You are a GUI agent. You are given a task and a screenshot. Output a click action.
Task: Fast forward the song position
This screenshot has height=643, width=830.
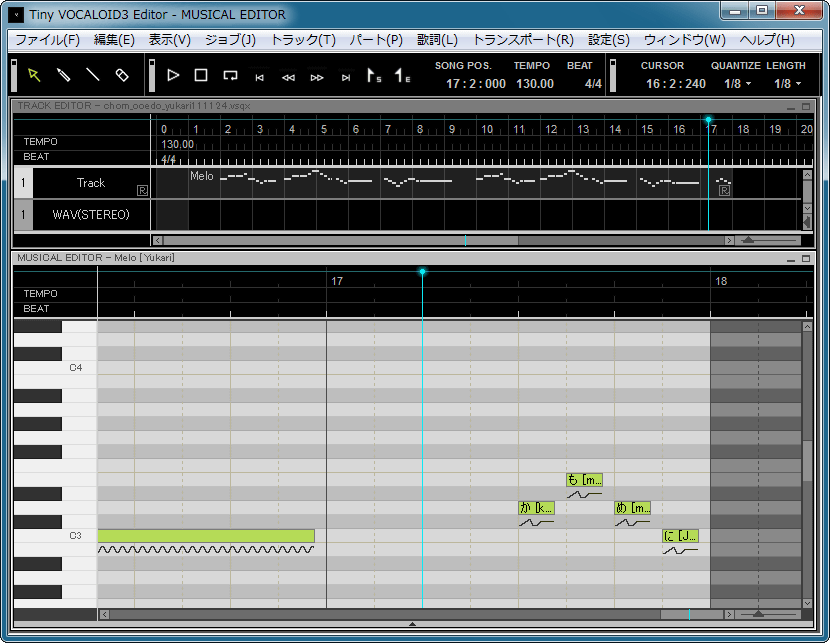[x=317, y=78]
